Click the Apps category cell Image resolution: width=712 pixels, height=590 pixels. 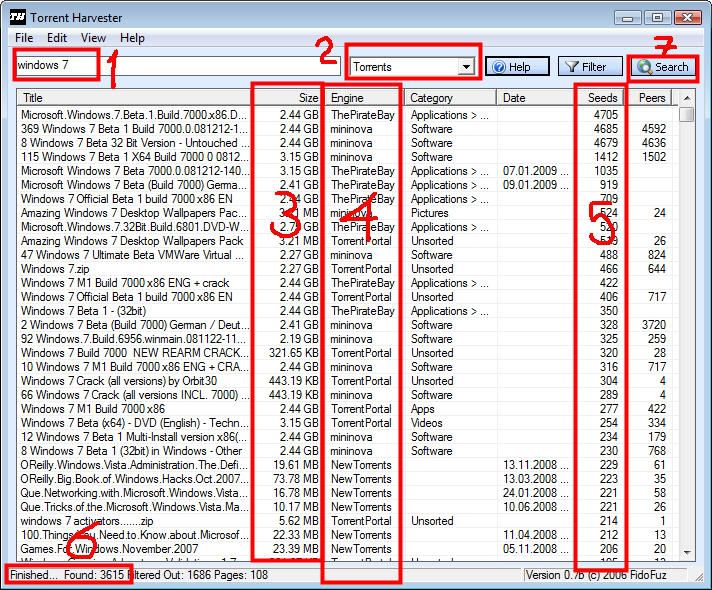tap(422, 409)
